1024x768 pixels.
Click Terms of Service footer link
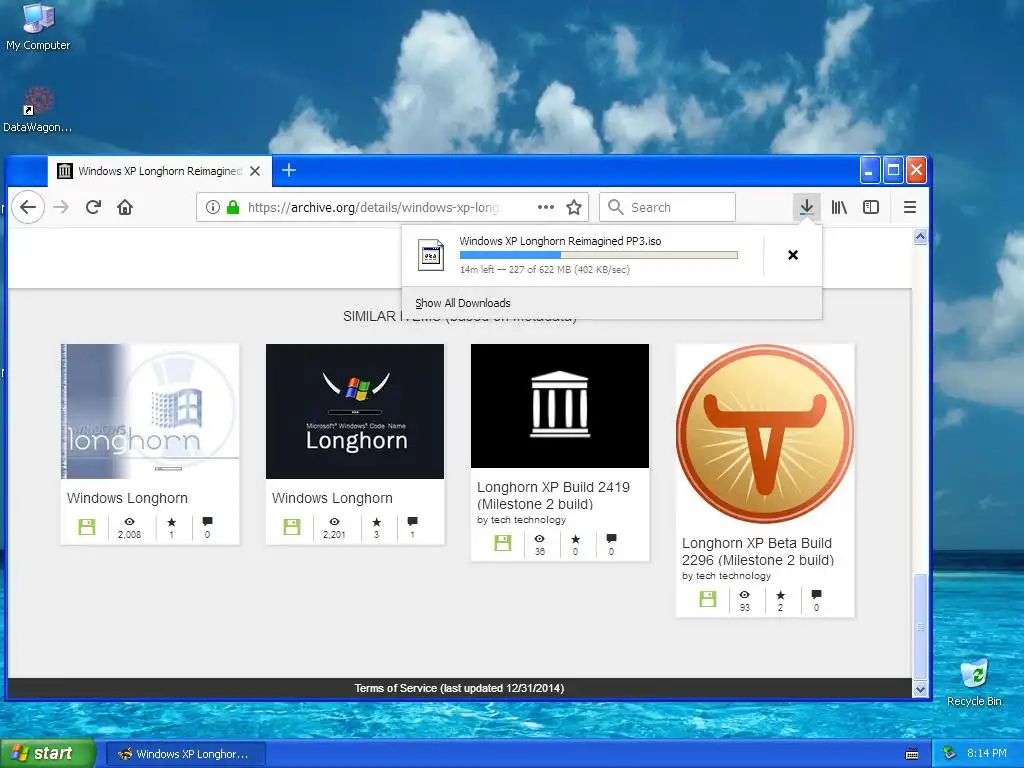click(x=459, y=688)
